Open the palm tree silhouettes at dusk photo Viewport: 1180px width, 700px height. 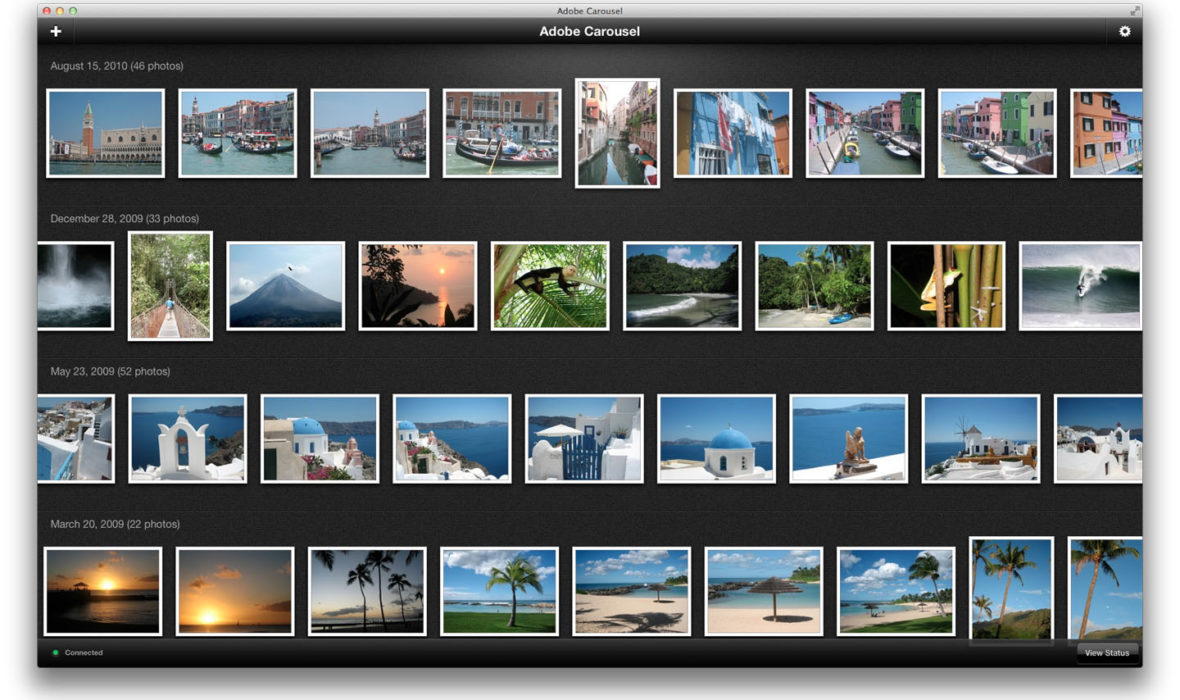[366, 591]
